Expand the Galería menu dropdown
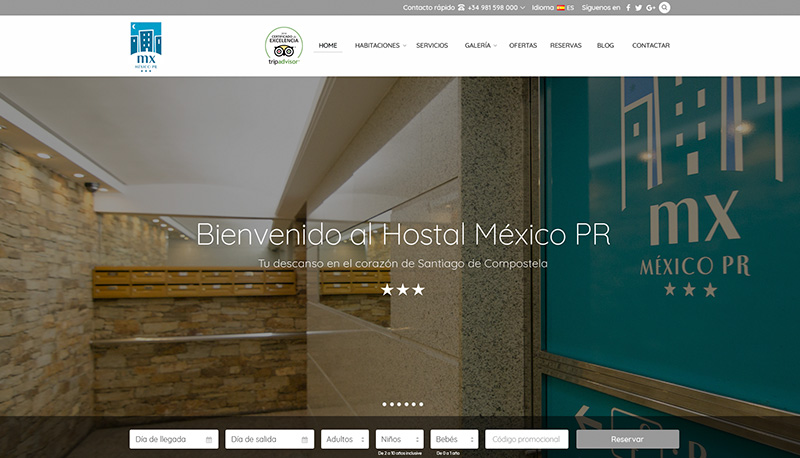The image size is (800, 458). [x=480, y=45]
